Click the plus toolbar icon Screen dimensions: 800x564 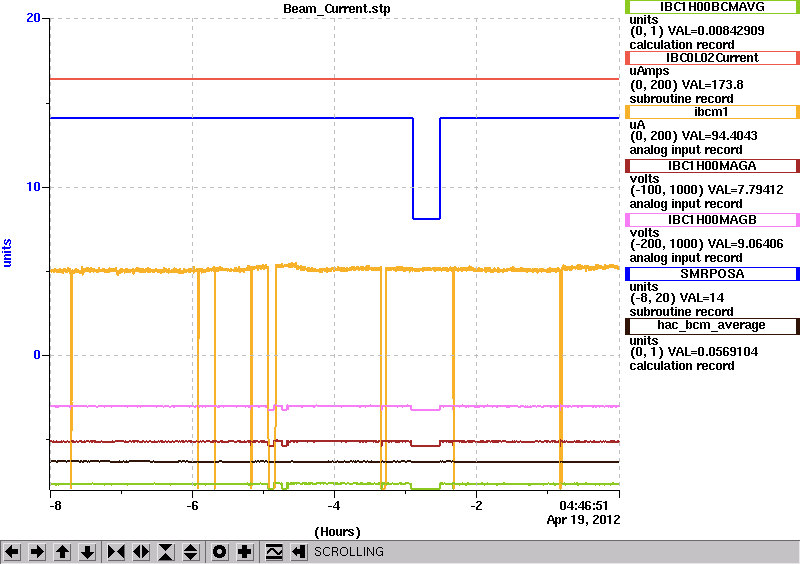(245, 552)
